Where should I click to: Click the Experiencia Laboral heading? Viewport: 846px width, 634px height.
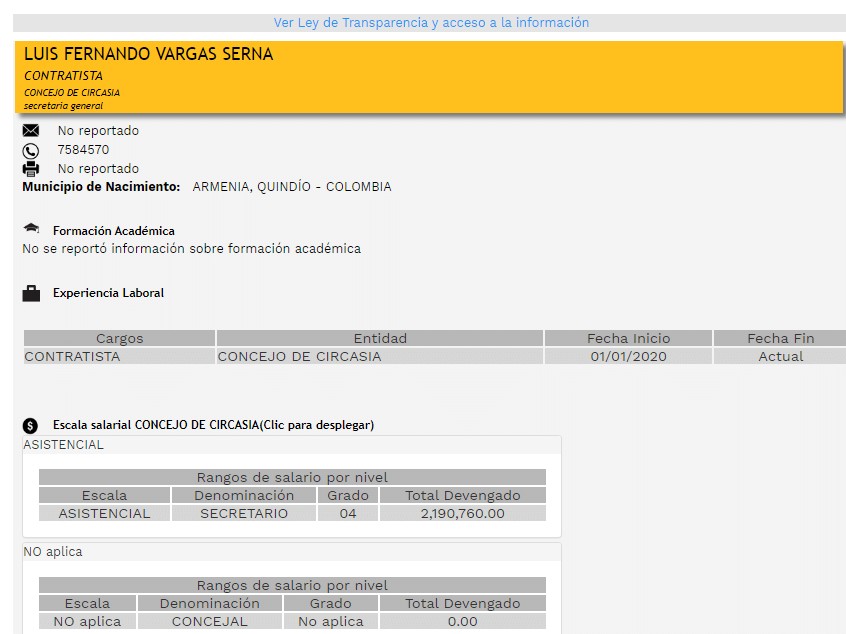point(108,293)
